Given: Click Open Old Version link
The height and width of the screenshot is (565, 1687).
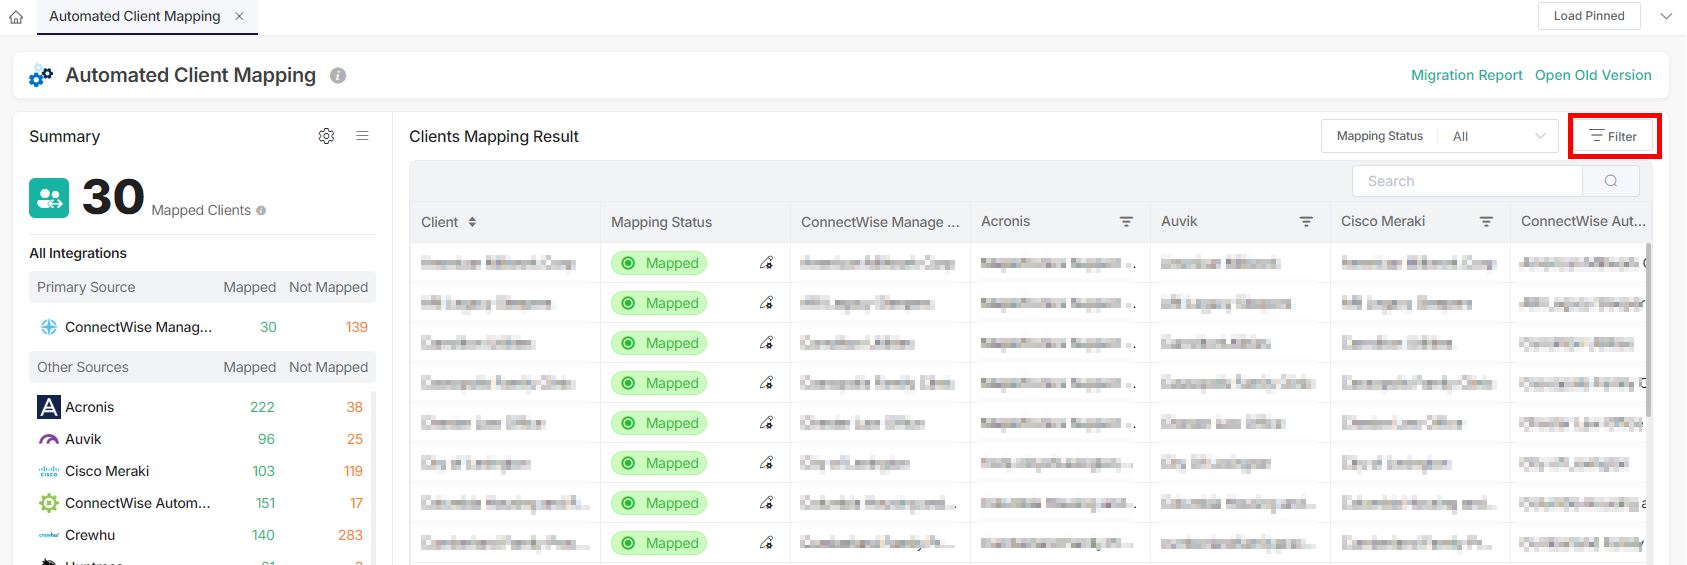Looking at the screenshot, I should tap(1593, 75).
